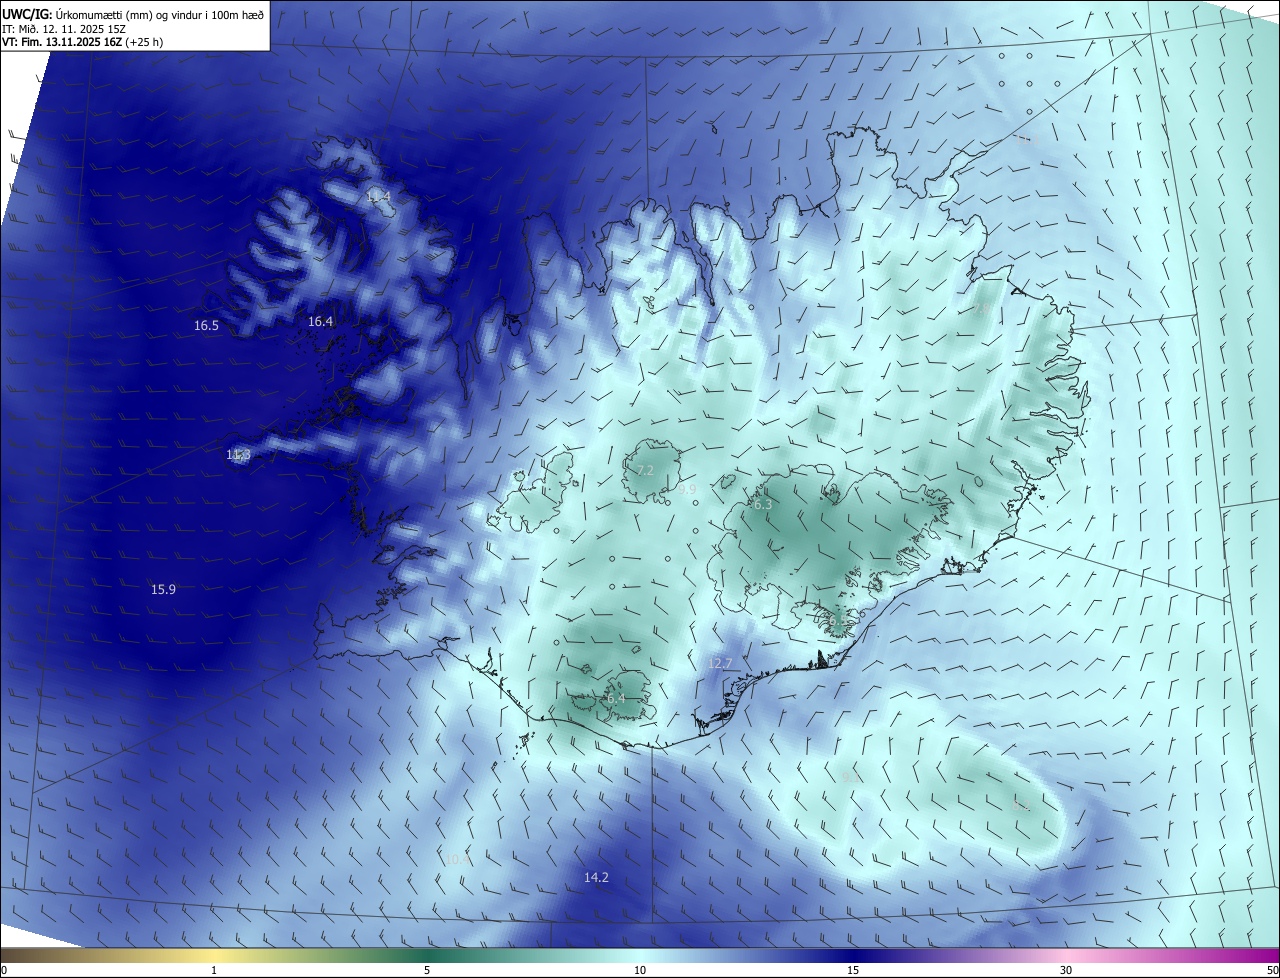
Task: Click the 9.1 value label southeast of Iceland
Action: [851, 777]
